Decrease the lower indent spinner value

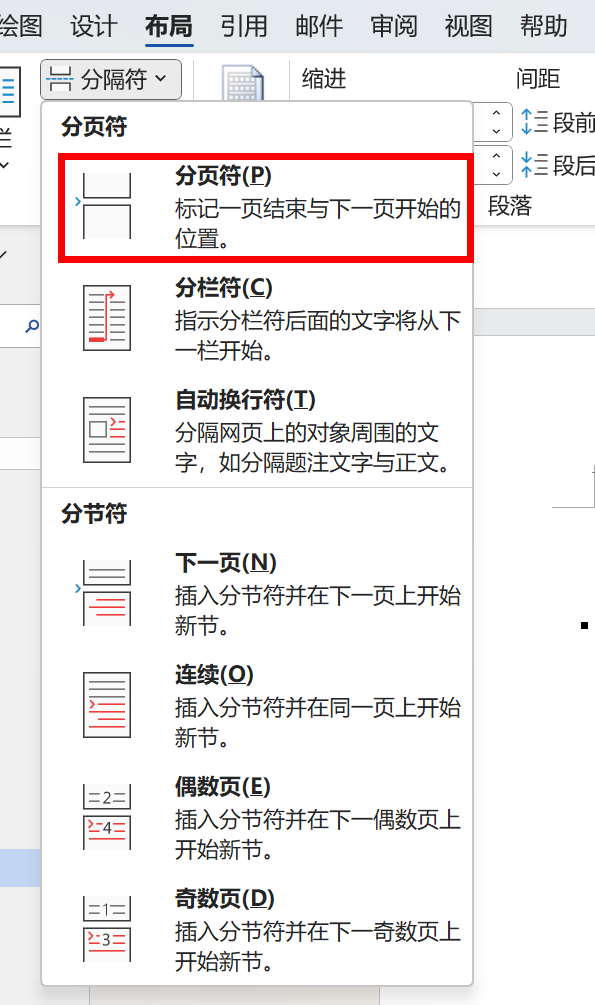pos(496,174)
